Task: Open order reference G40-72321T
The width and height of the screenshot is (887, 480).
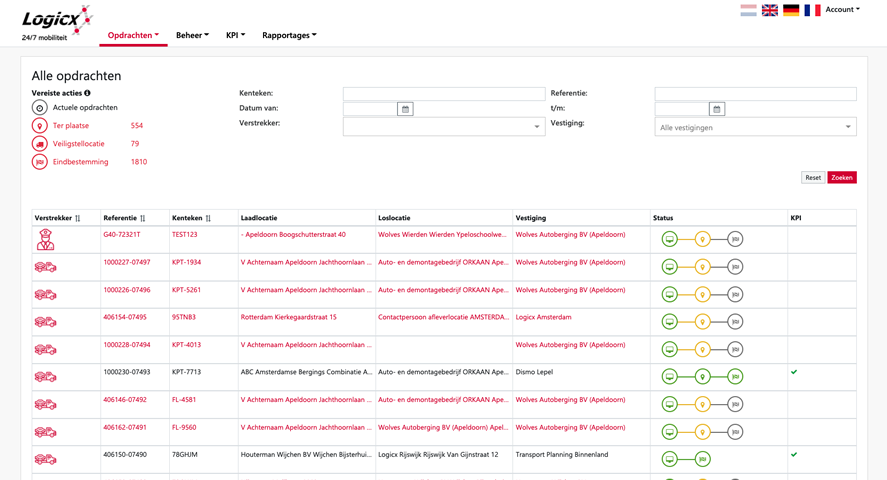Action: click(122, 235)
